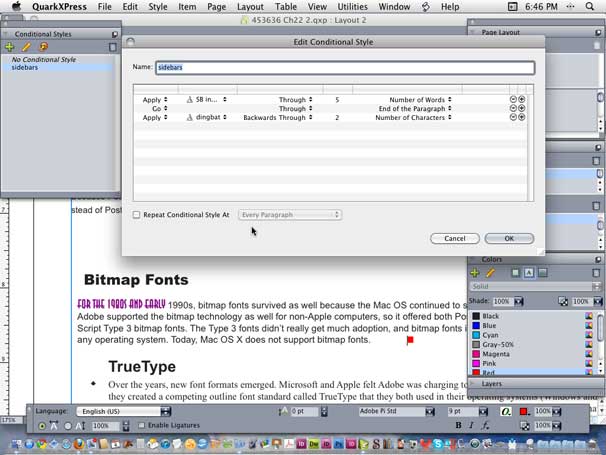Click the 5 count value in first rule
The width and height of the screenshot is (606, 455).
click(x=337, y=100)
